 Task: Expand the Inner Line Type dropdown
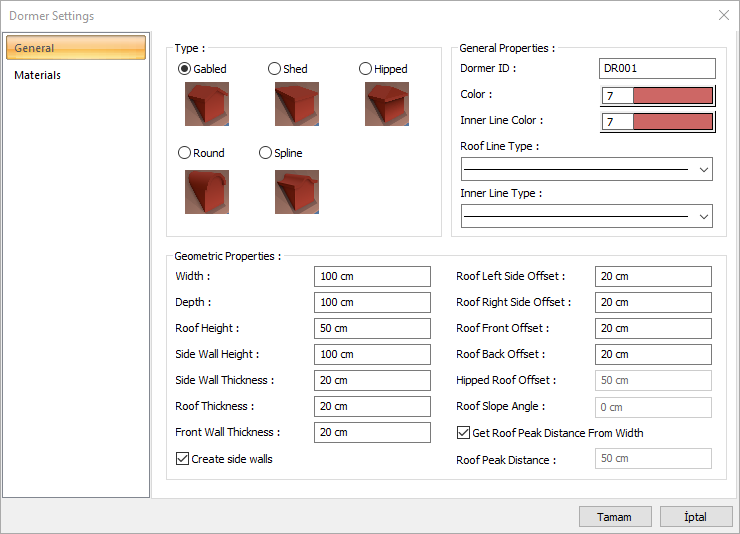586,215
